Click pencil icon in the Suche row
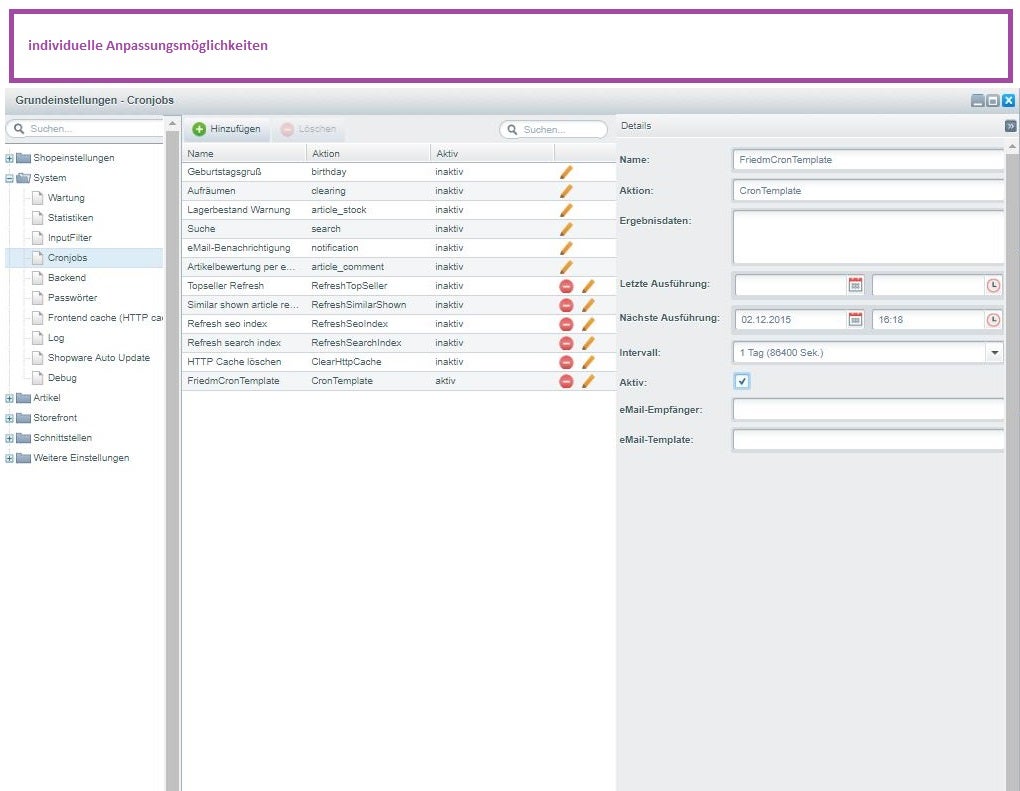 coord(566,228)
